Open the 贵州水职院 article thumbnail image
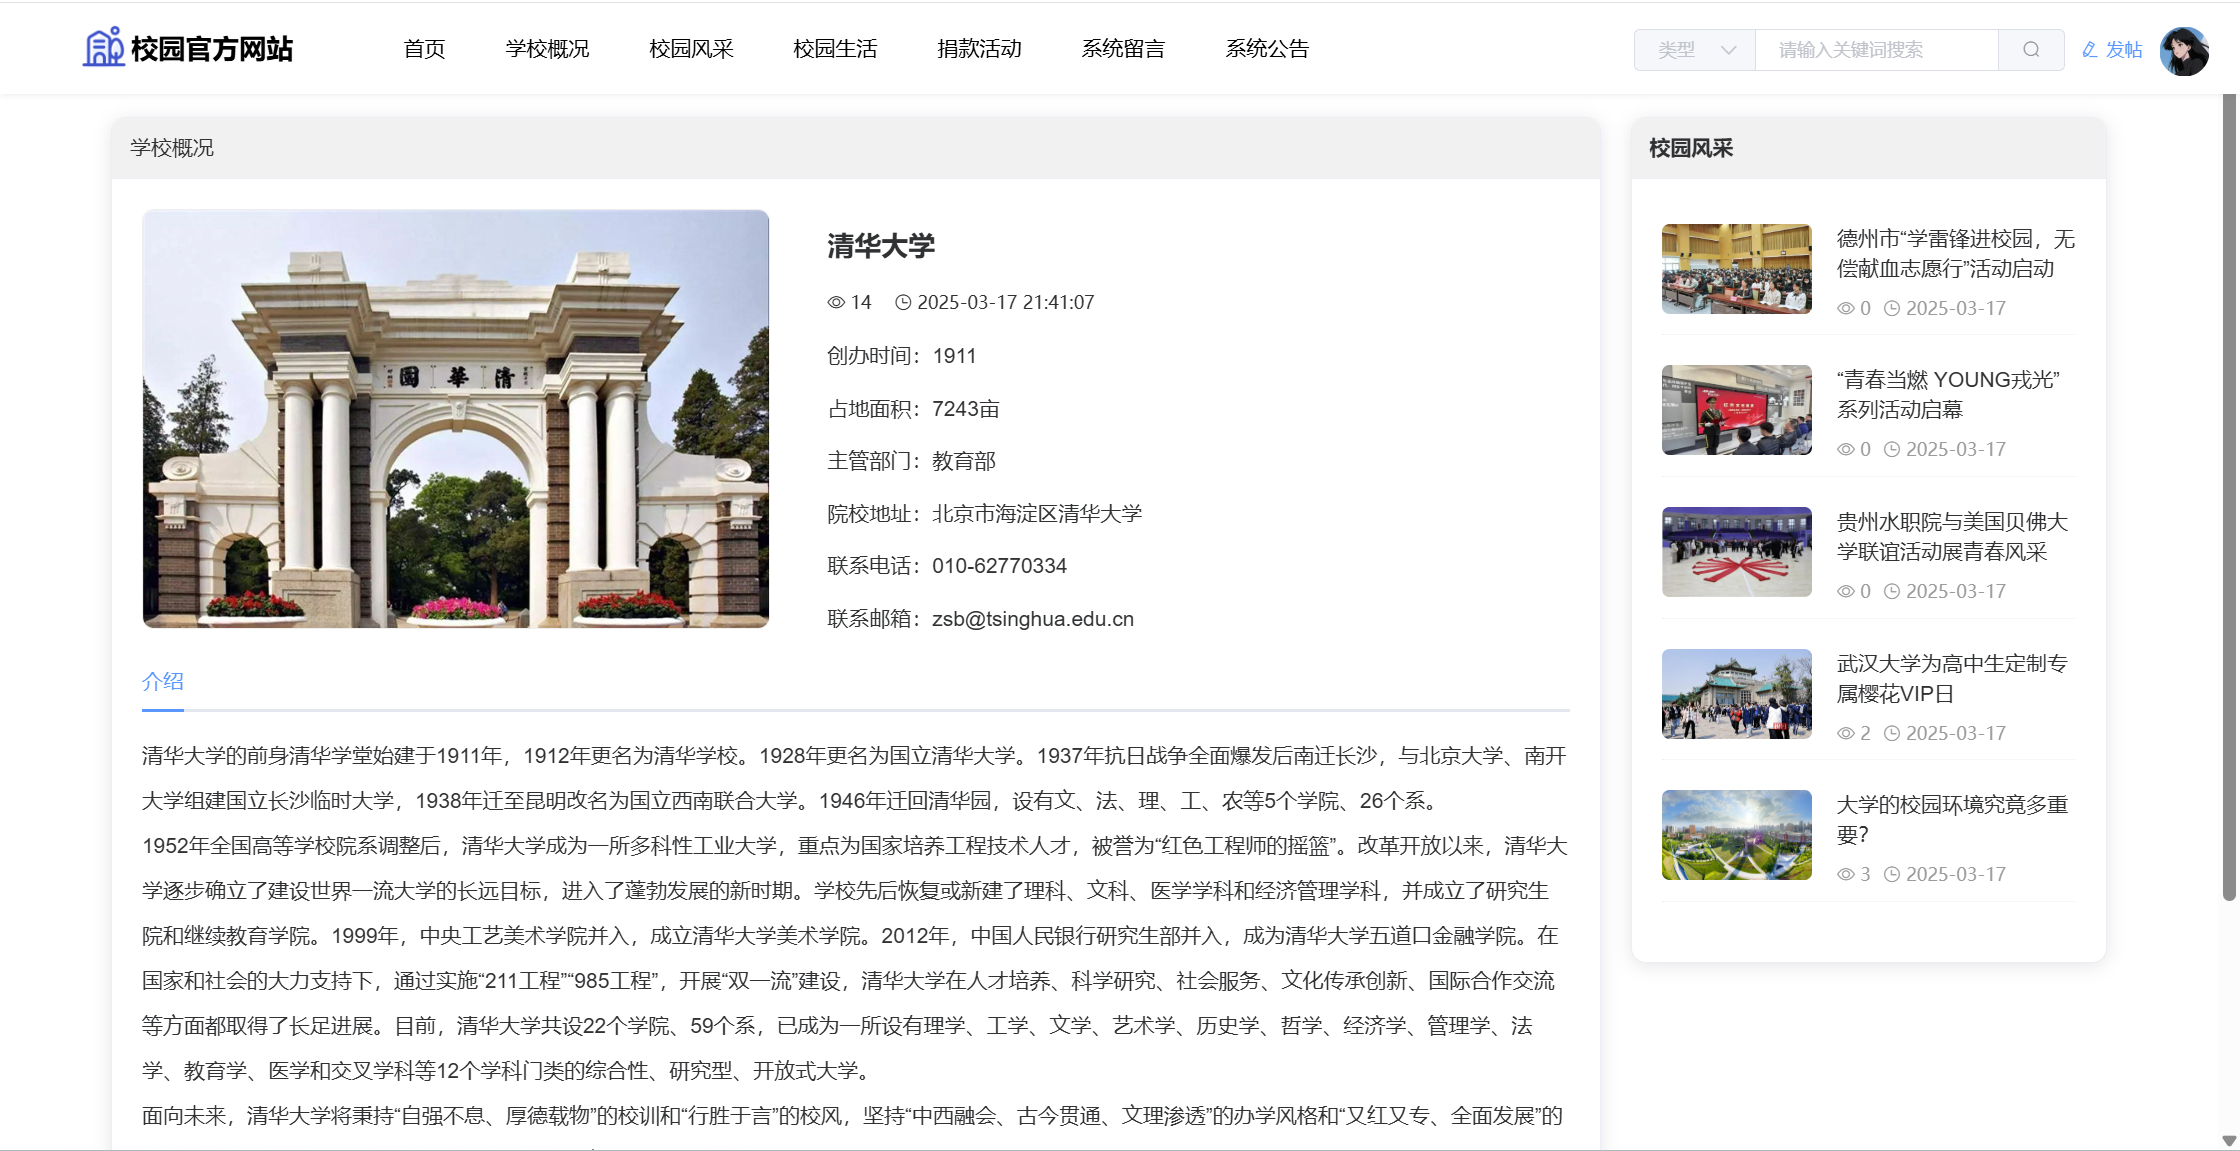 pos(1736,552)
